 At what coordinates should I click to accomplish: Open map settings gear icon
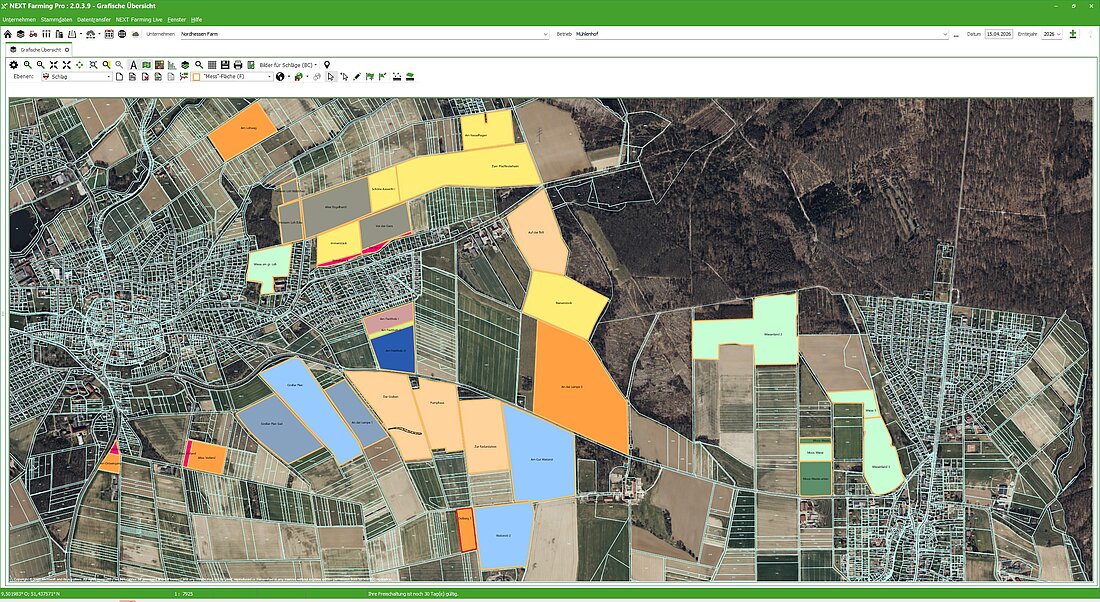tap(14, 65)
